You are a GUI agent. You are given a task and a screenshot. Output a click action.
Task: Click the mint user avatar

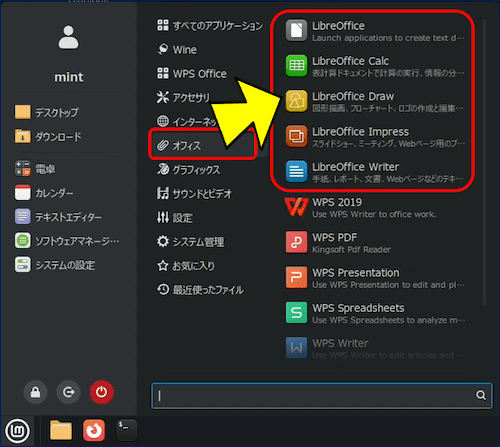pyautogui.click(x=68, y=37)
